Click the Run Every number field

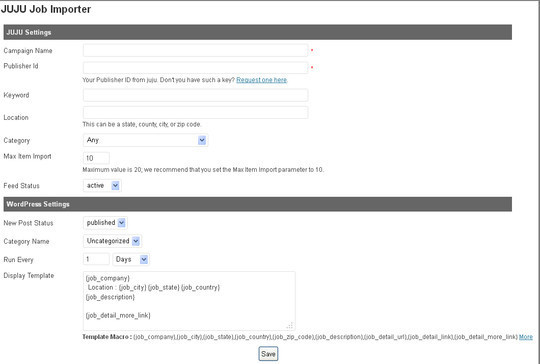coord(96,259)
